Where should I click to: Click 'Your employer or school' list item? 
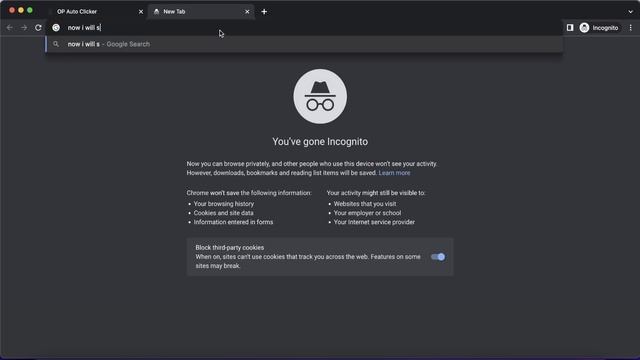(367, 213)
